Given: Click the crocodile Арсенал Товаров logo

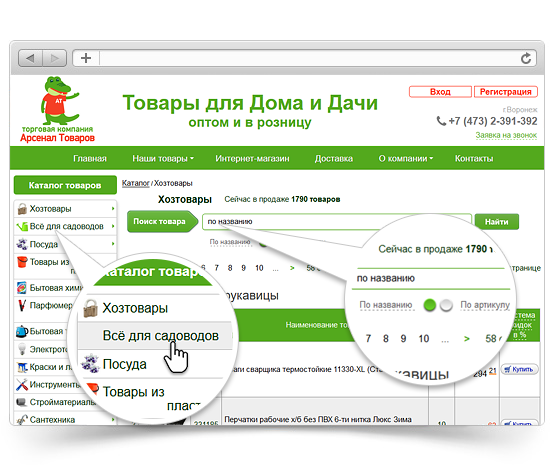Looking at the screenshot, I should [58, 109].
